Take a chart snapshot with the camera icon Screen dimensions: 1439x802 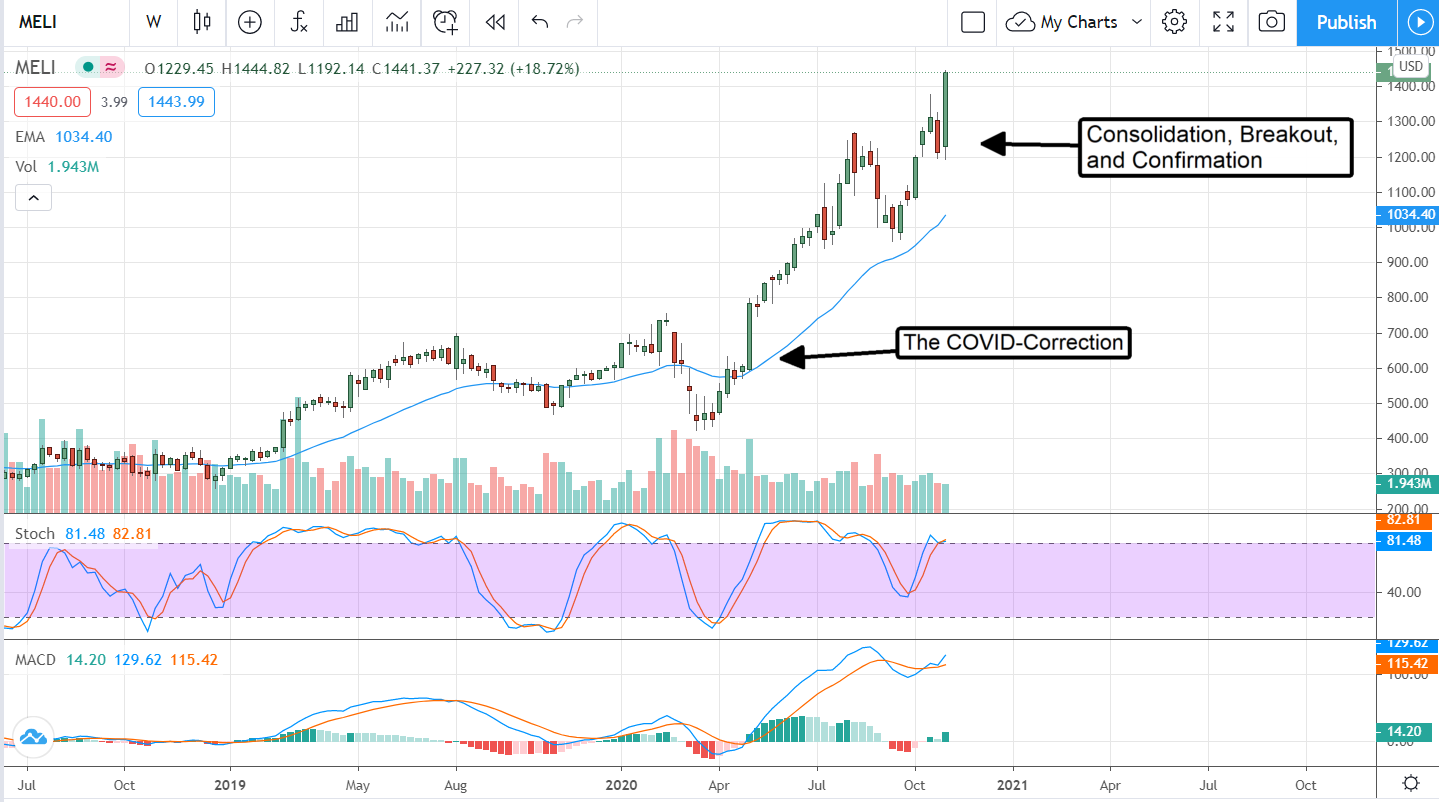point(1272,22)
